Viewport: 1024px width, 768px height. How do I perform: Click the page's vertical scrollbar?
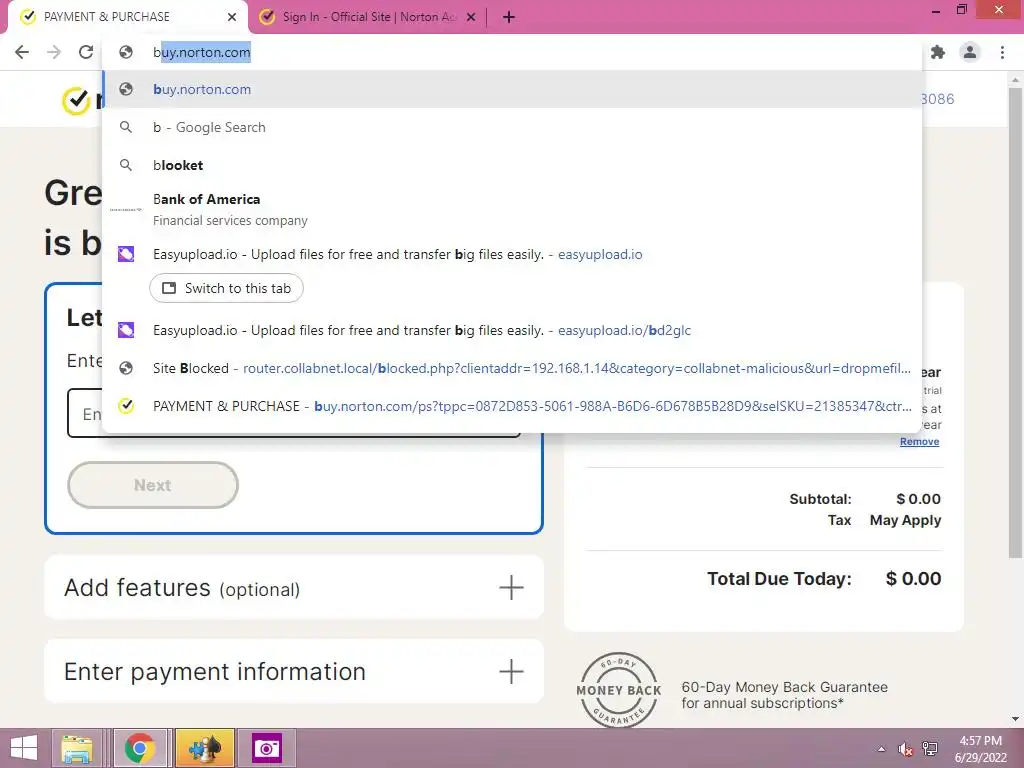(1015, 323)
